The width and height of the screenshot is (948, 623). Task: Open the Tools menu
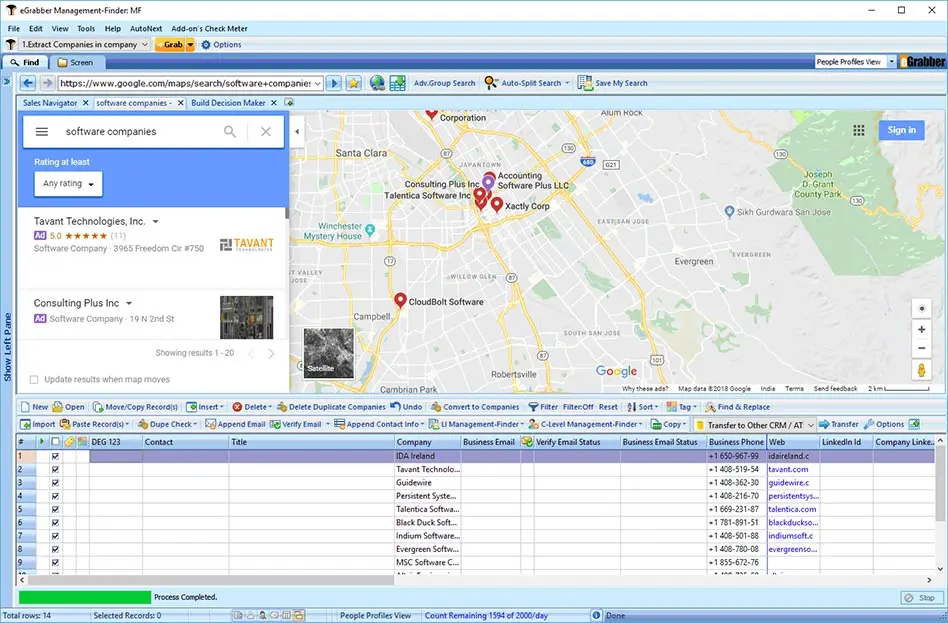(86, 28)
